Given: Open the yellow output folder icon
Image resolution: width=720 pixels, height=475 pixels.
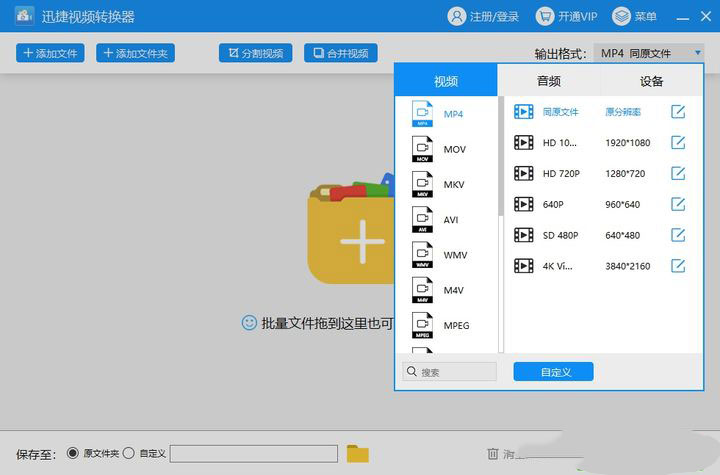Looking at the screenshot, I should 358,454.
